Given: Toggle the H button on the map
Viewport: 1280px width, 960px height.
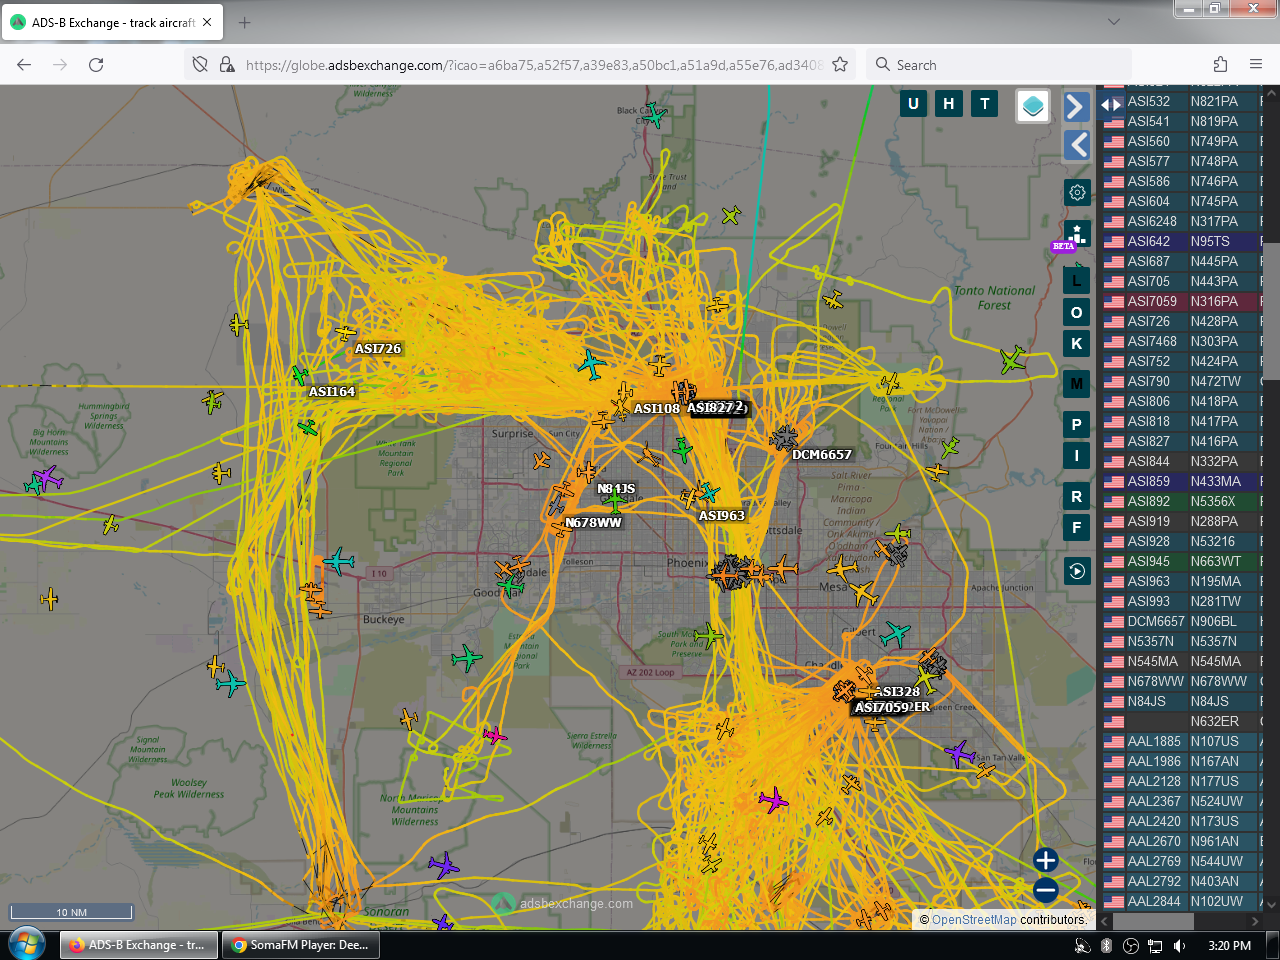Looking at the screenshot, I should 949,103.
